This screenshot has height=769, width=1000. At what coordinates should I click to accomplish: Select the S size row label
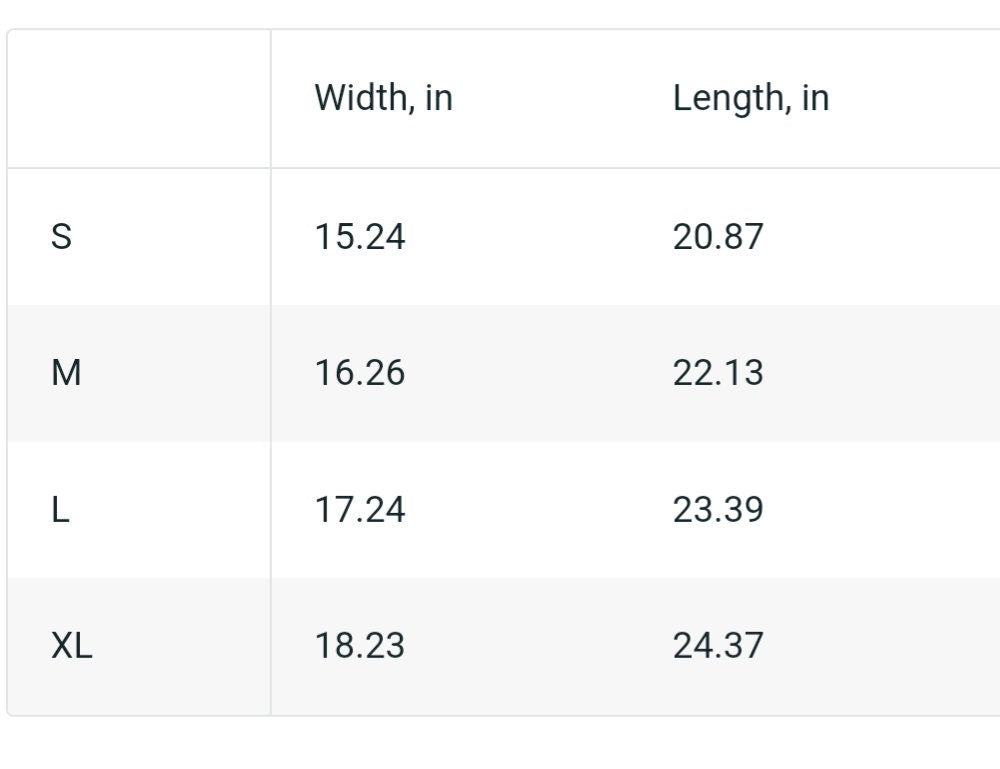tap(61, 237)
